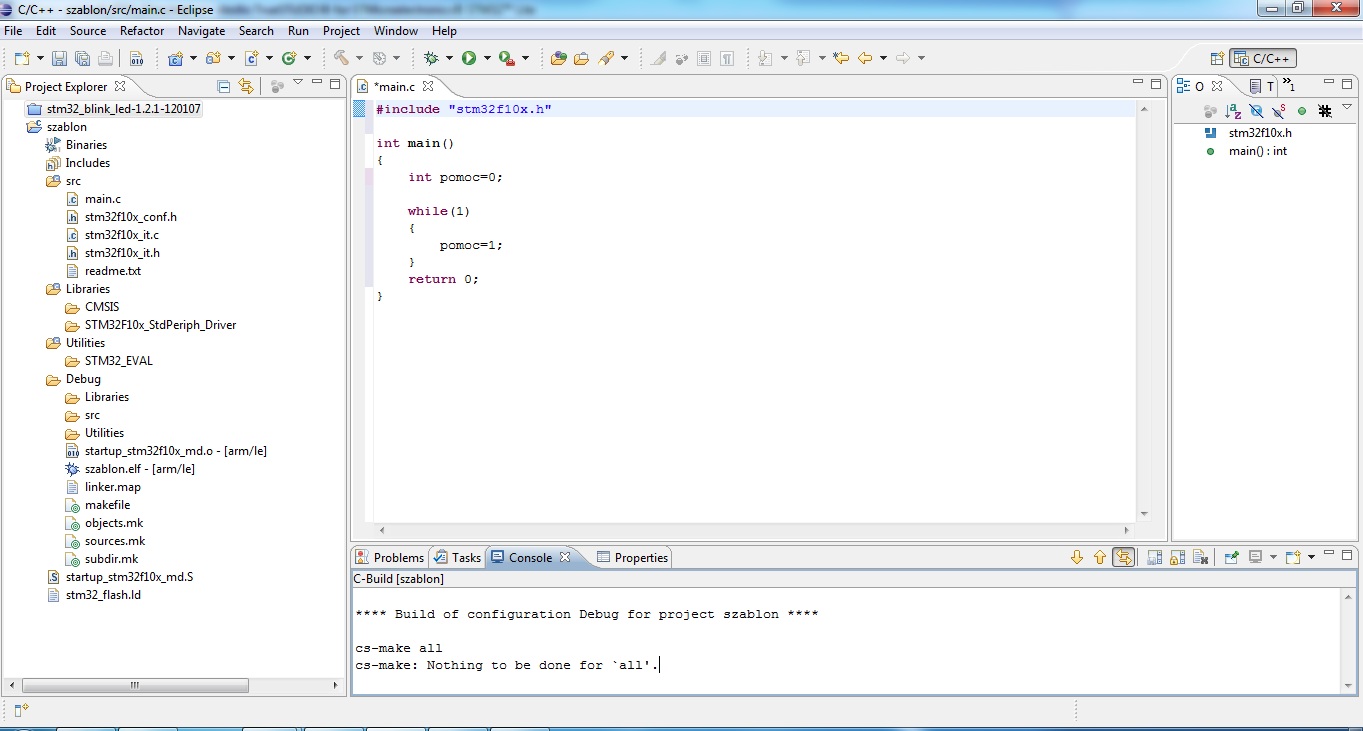Switch to the Properties tab
The height and width of the screenshot is (731, 1363).
point(633,558)
